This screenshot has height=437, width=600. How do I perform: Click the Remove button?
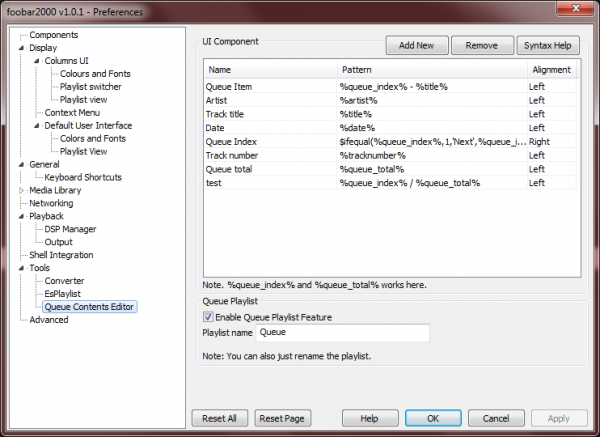tap(481, 46)
